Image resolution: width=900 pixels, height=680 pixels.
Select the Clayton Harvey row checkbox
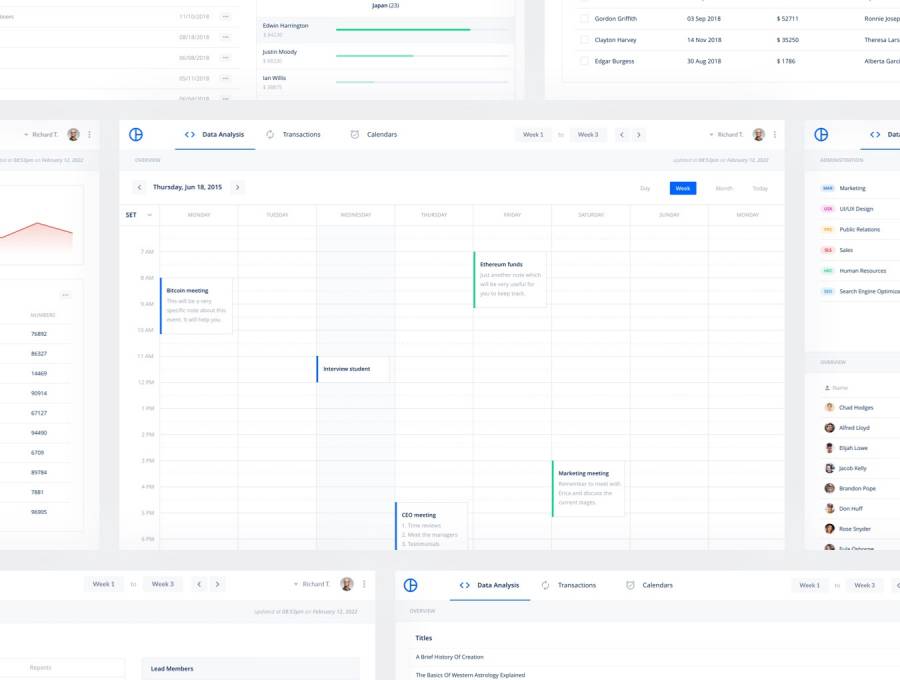(x=583, y=40)
